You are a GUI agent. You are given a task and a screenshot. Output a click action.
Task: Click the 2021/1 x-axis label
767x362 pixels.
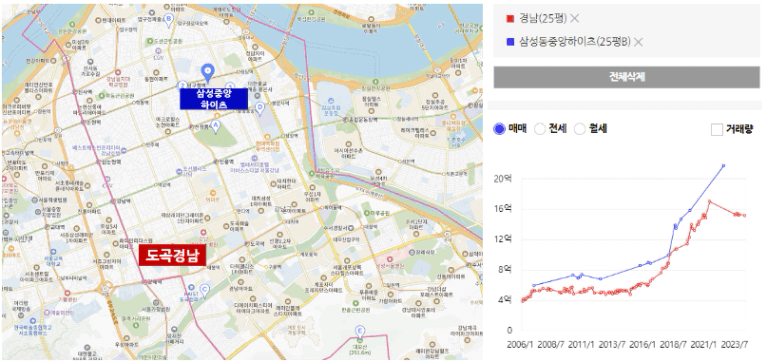pos(704,344)
